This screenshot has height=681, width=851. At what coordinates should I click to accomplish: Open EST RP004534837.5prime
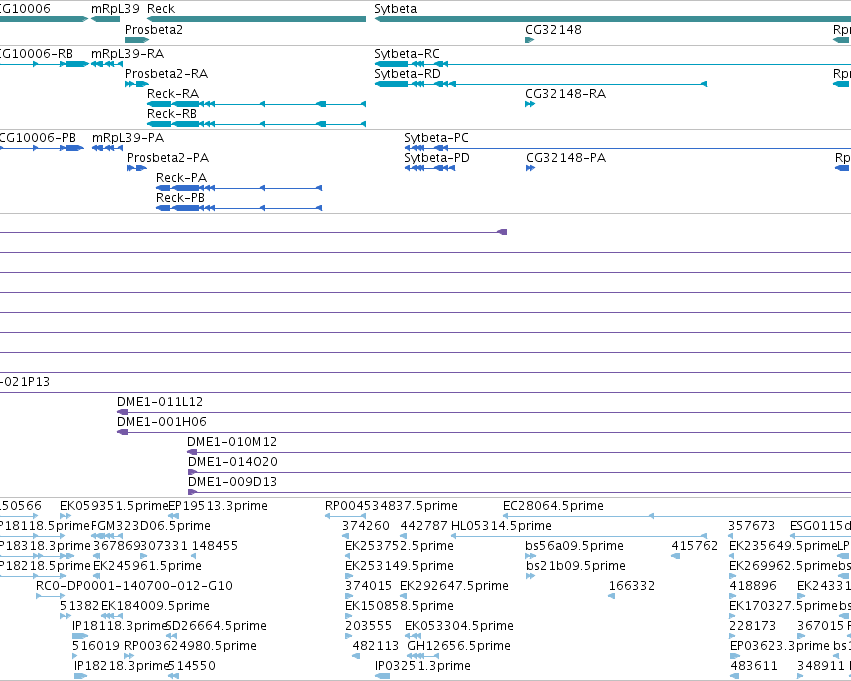pyautogui.click(x=391, y=506)
